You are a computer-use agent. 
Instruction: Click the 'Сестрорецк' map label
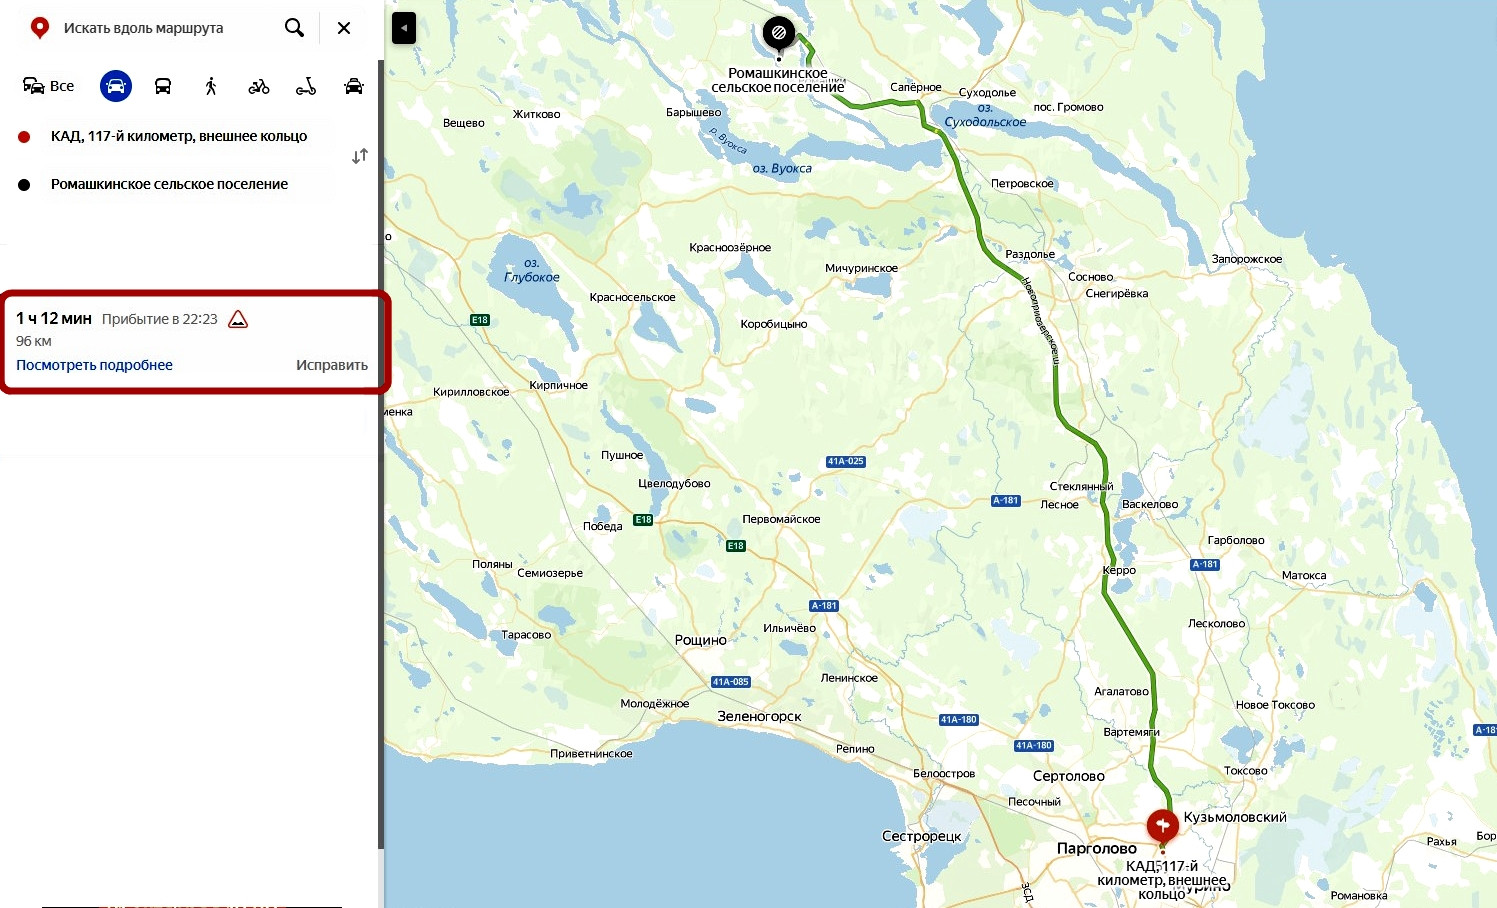point(921,836)
